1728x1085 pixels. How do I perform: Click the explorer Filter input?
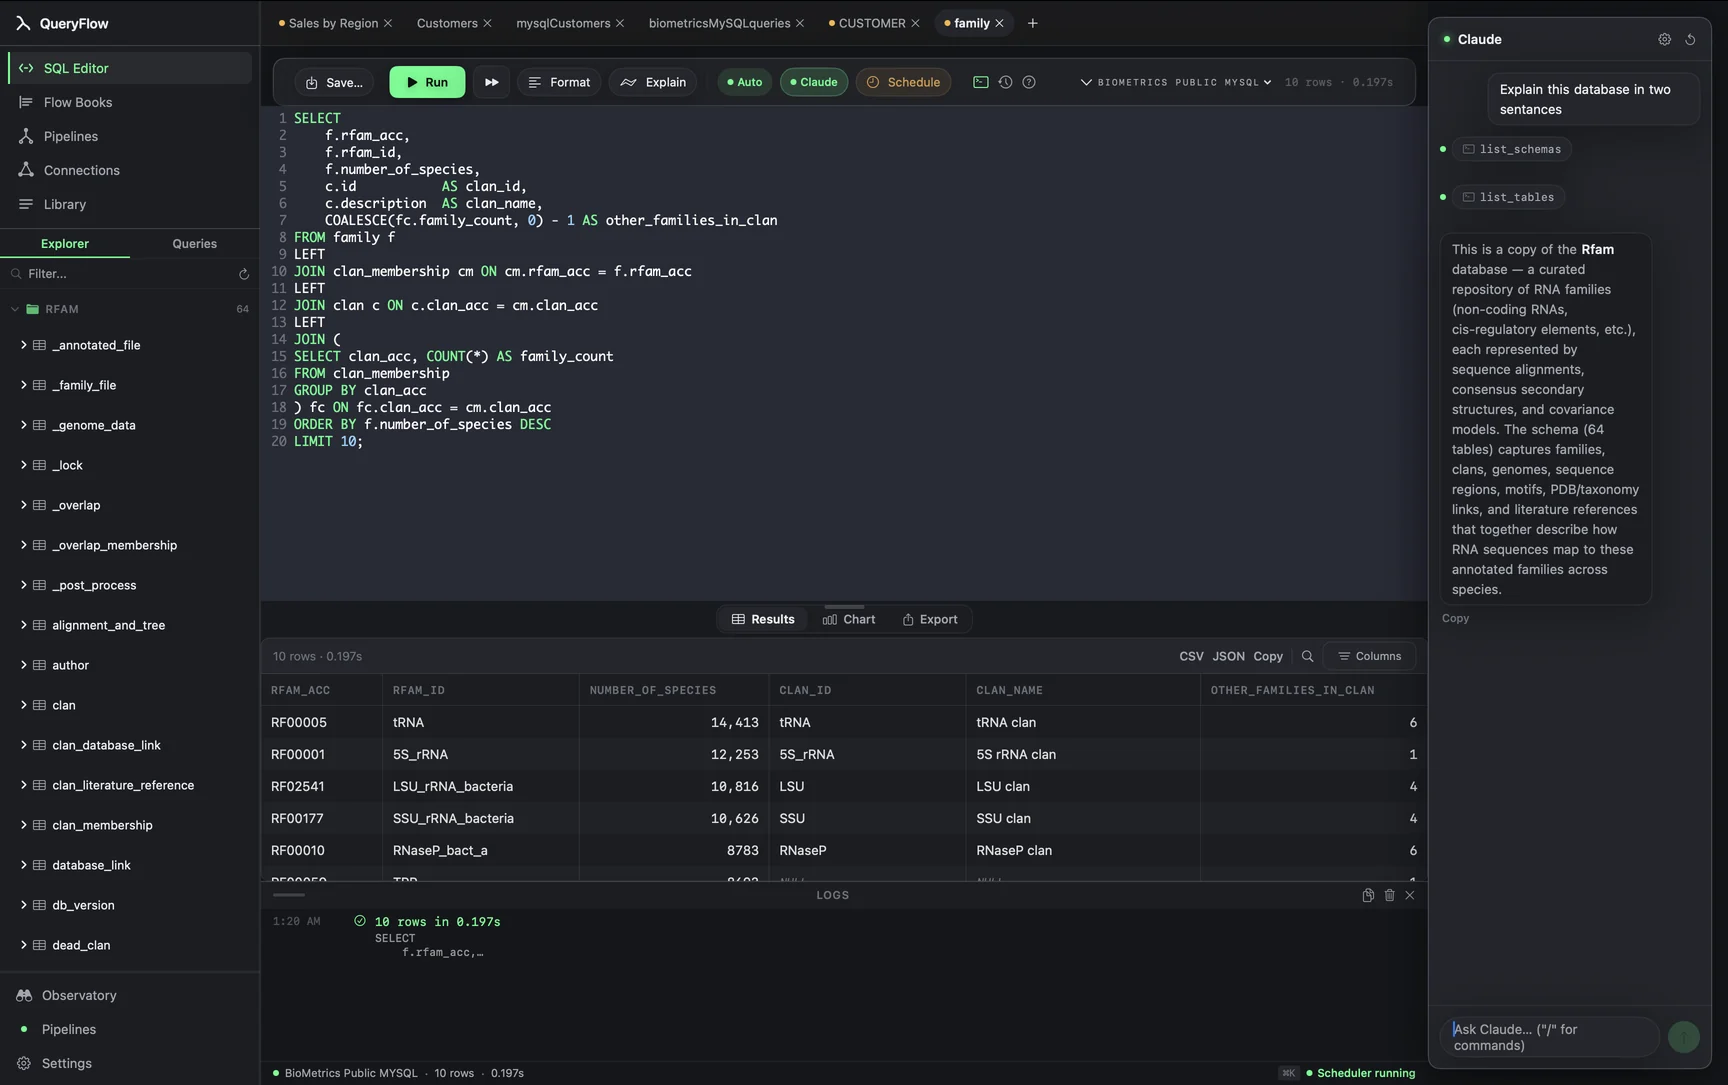click(x=120, y=274)
